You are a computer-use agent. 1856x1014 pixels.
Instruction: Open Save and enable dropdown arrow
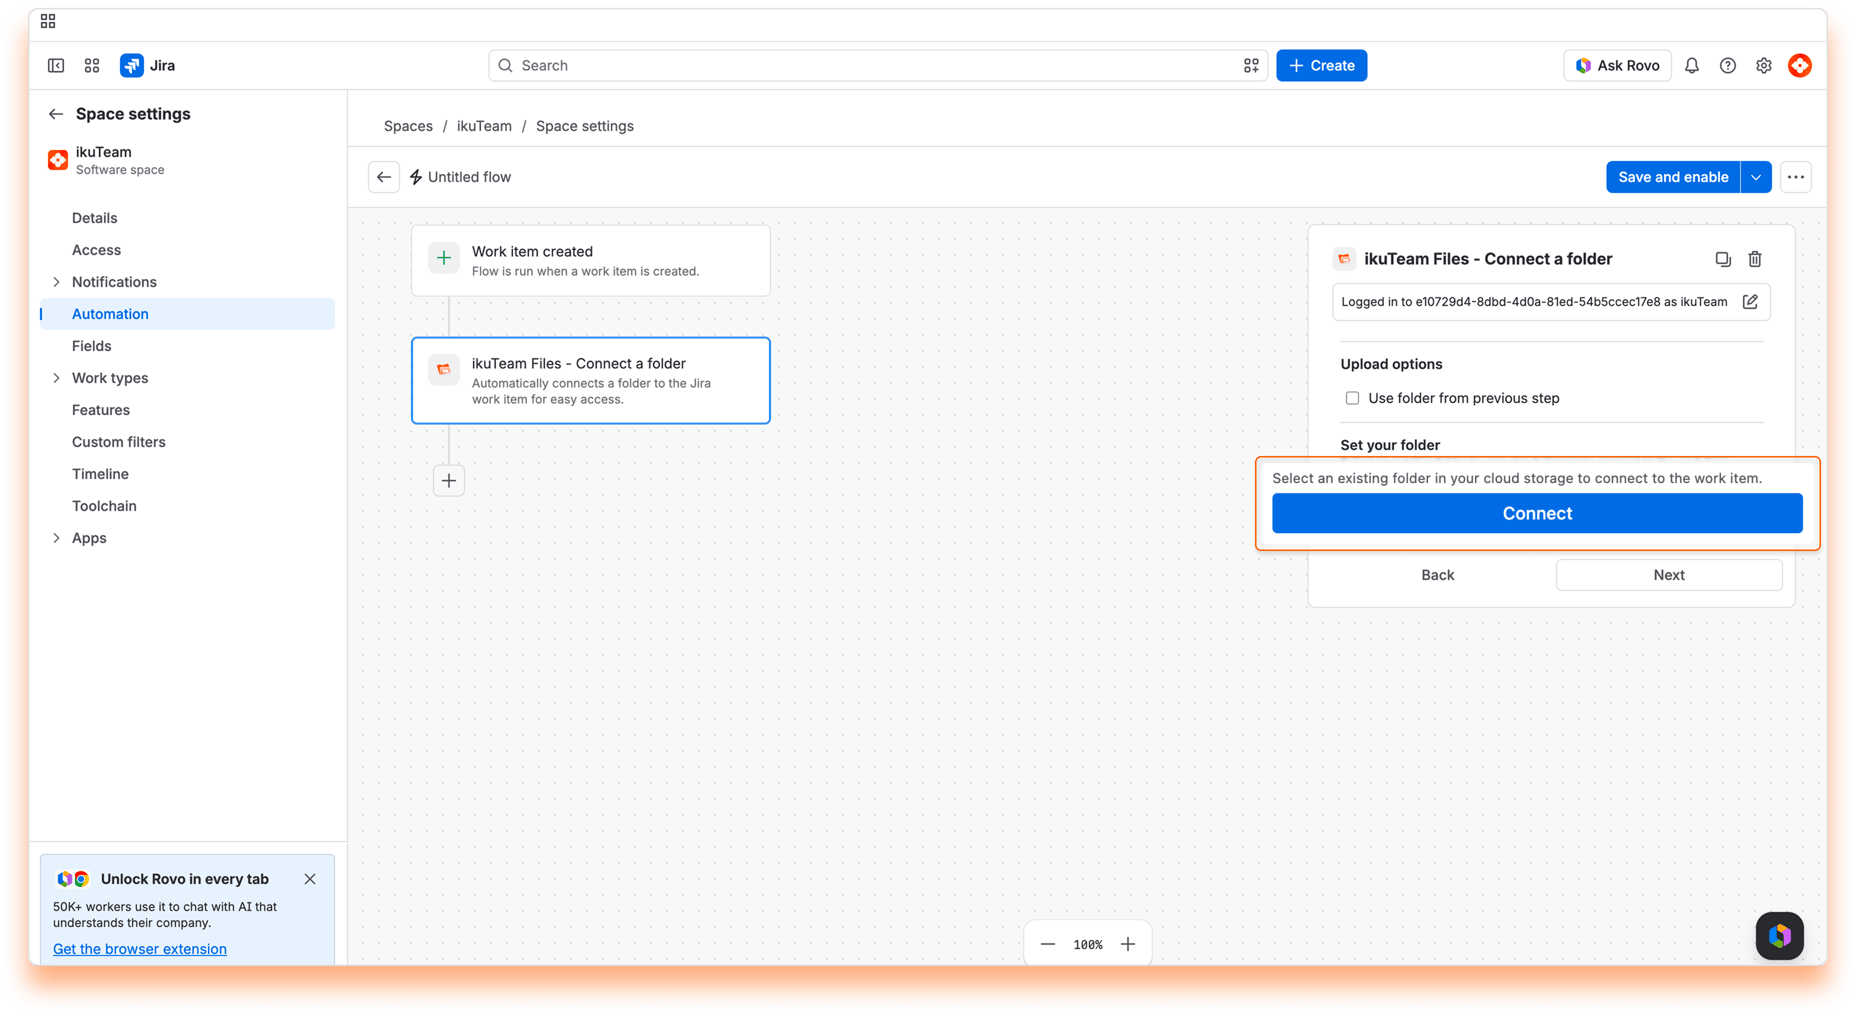pos(1756,177)
